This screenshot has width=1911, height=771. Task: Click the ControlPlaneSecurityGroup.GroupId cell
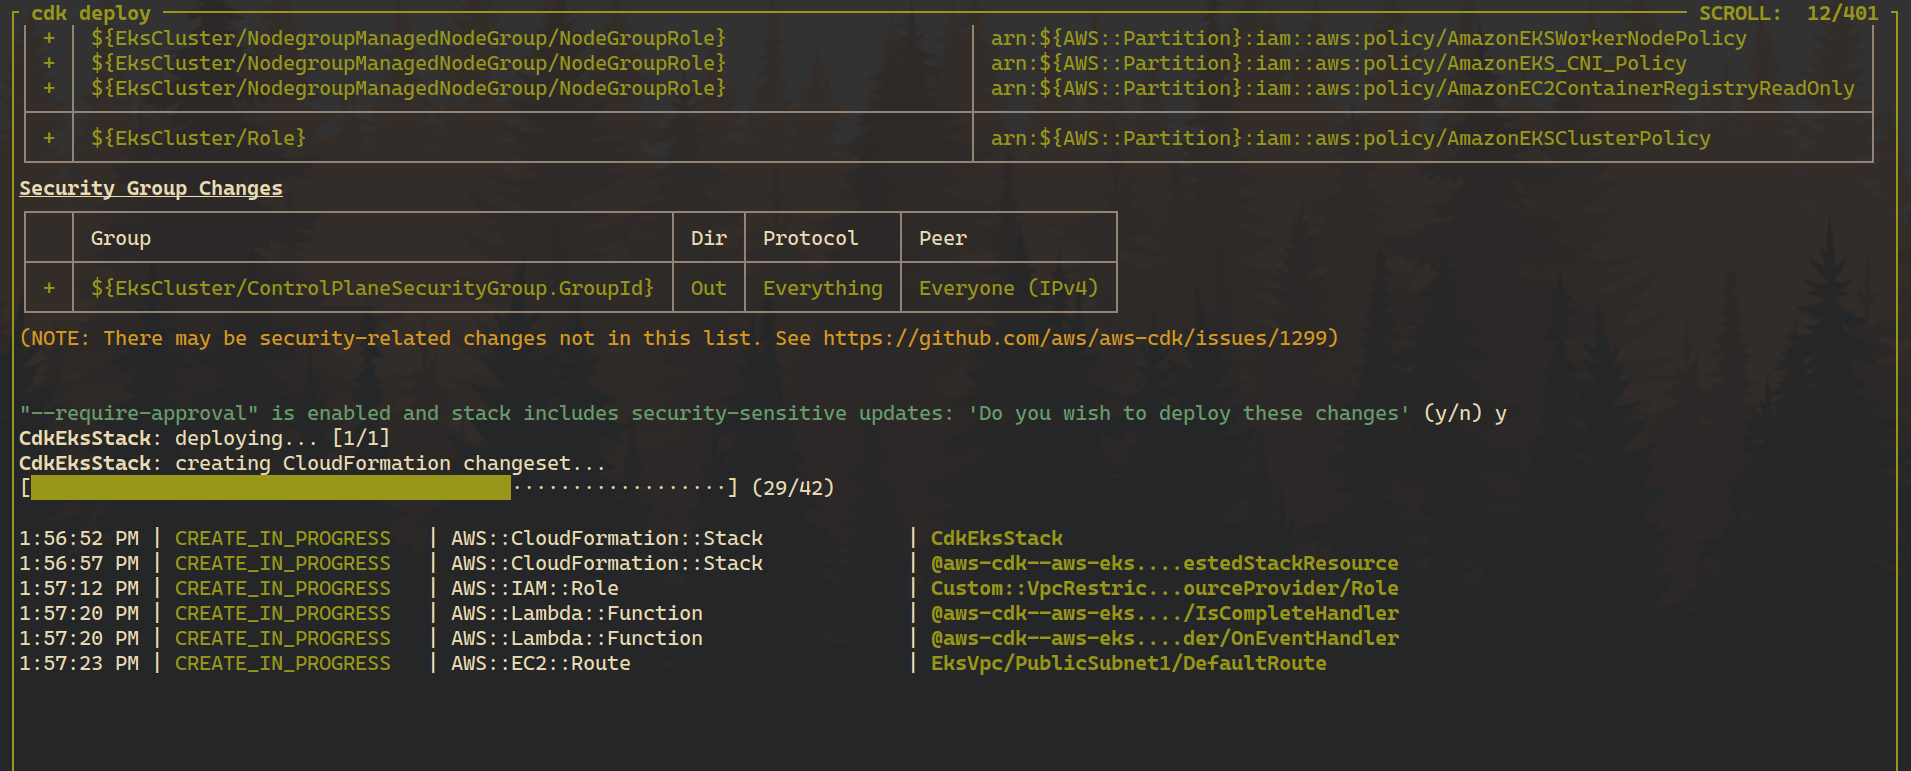(372, 288)
